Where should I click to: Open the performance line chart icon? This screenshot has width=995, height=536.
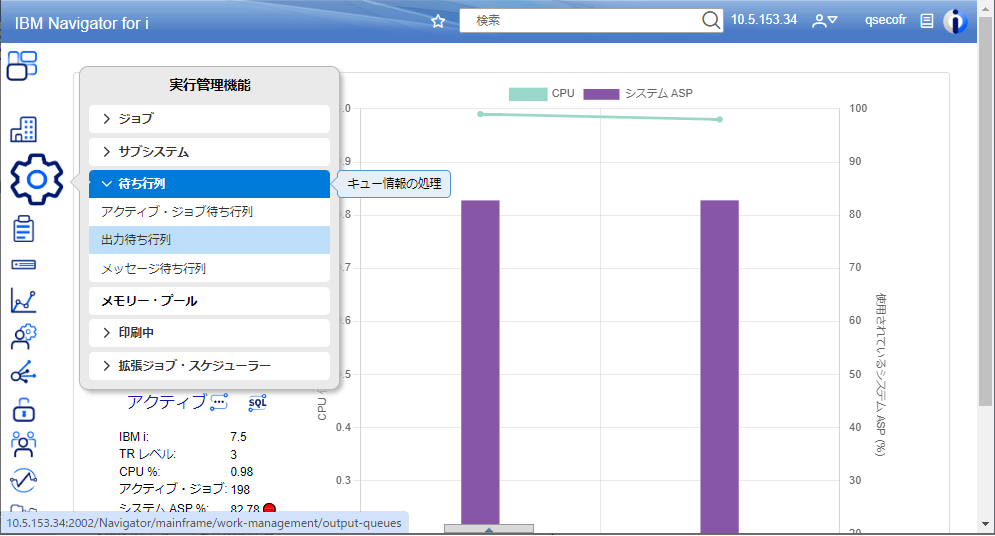tap(23, 301)
